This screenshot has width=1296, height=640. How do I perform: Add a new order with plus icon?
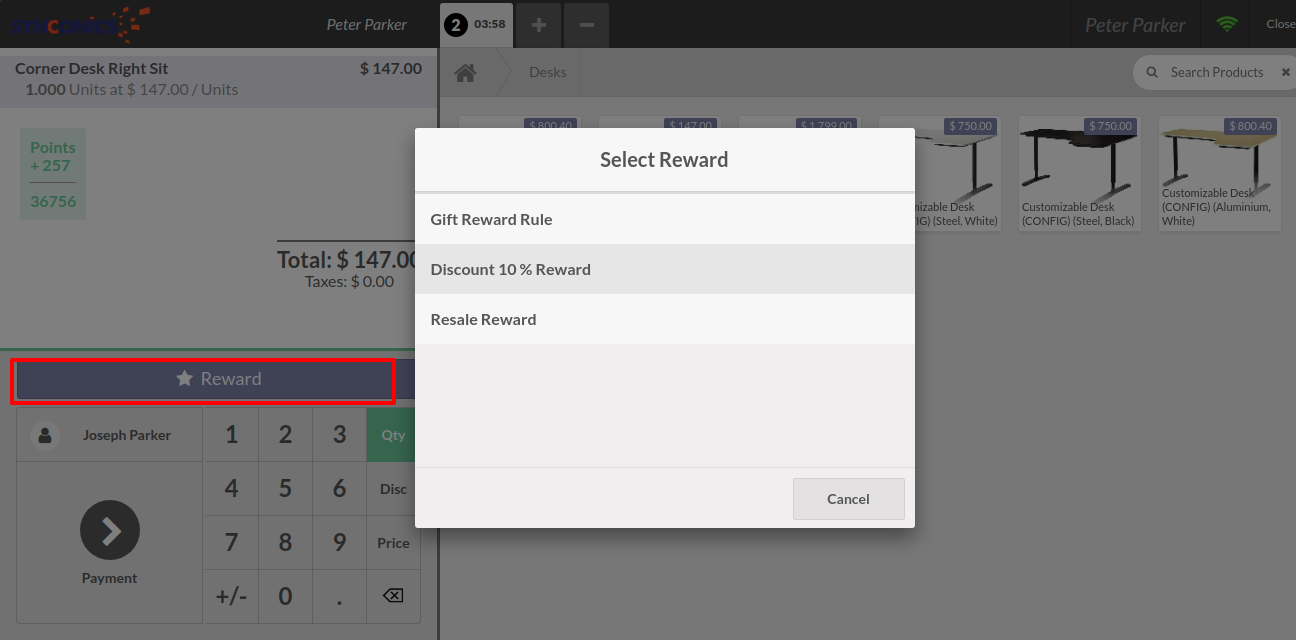538,25
